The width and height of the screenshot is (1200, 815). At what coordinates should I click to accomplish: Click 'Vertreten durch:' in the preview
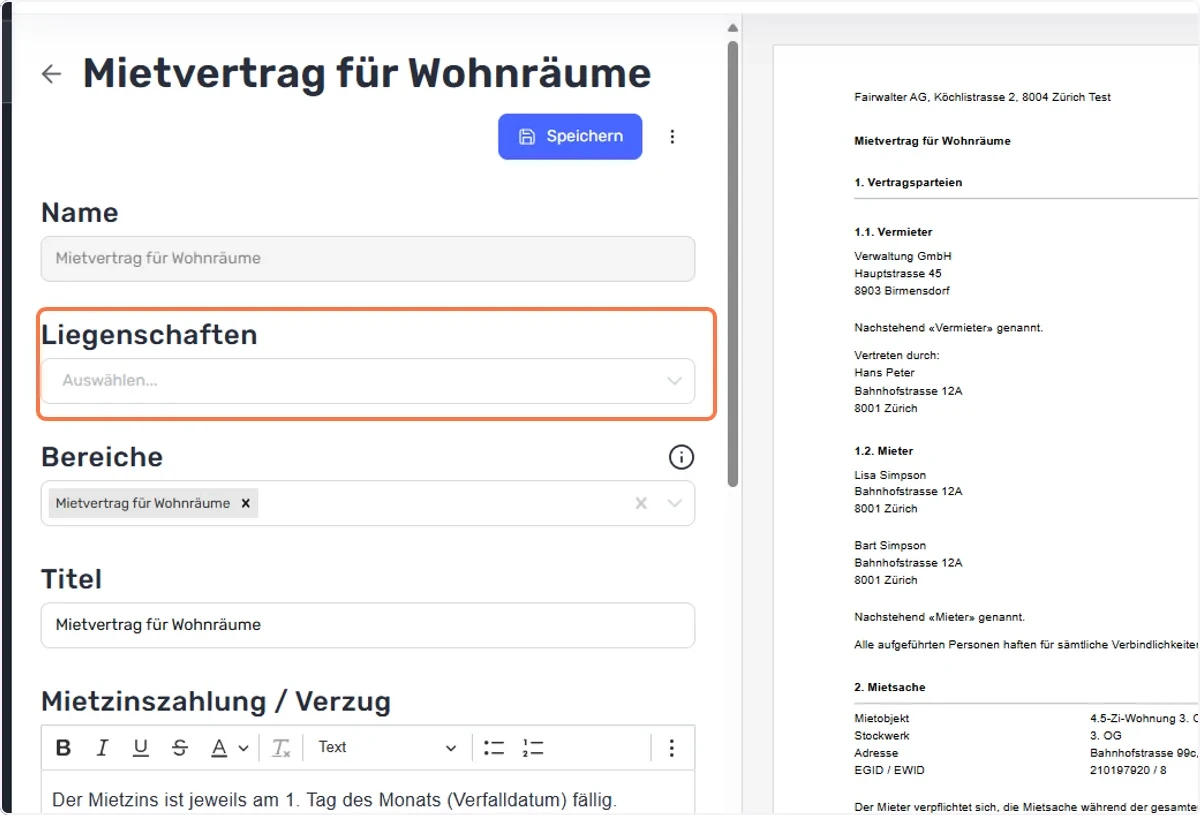pos(897,355)
